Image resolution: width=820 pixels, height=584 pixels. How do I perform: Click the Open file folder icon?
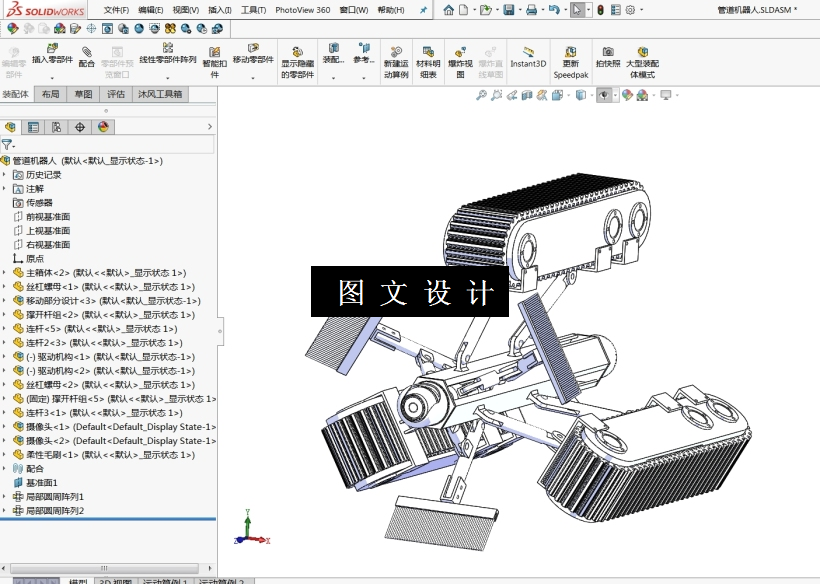tap(485, 9)
